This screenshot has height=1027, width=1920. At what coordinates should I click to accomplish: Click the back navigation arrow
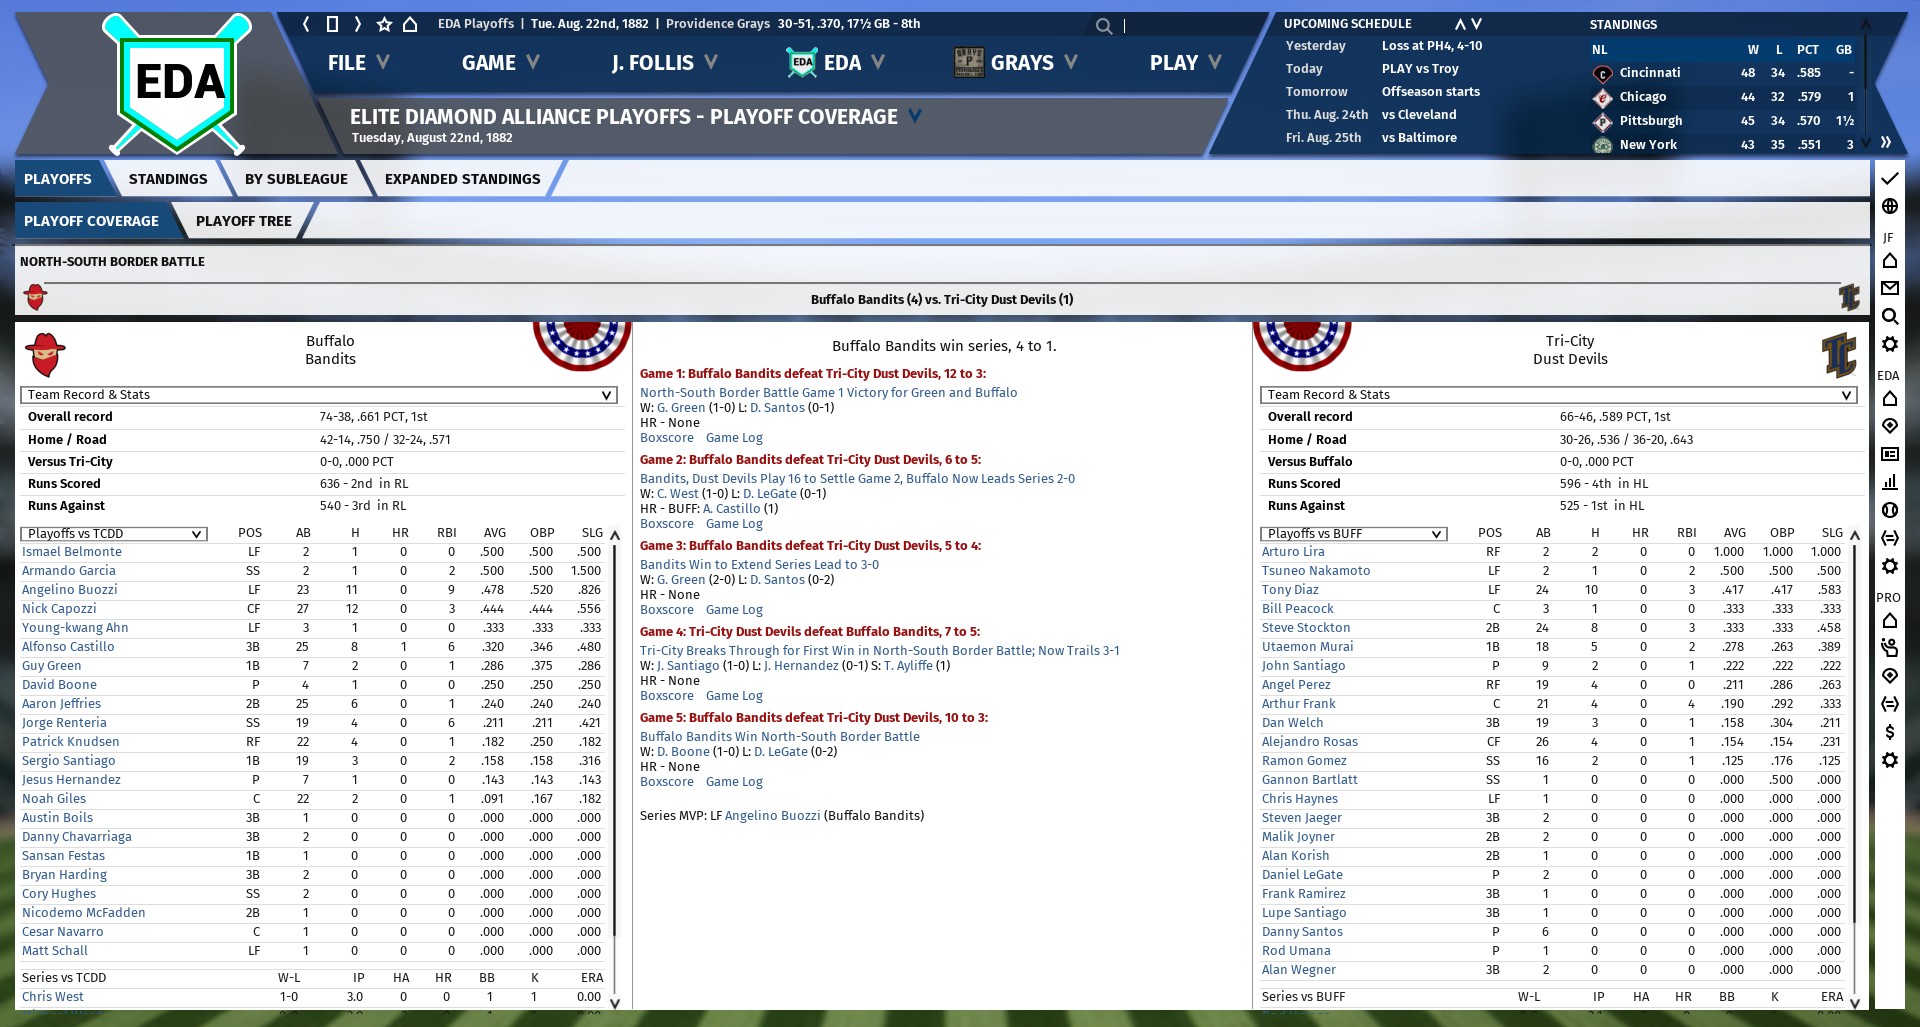coord(306,24)
